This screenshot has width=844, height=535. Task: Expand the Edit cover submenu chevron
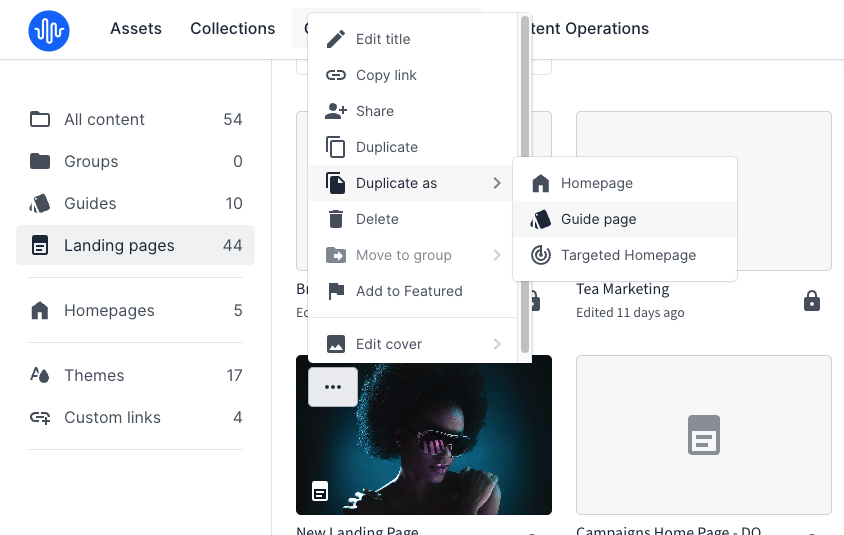[x=497, y=344]
